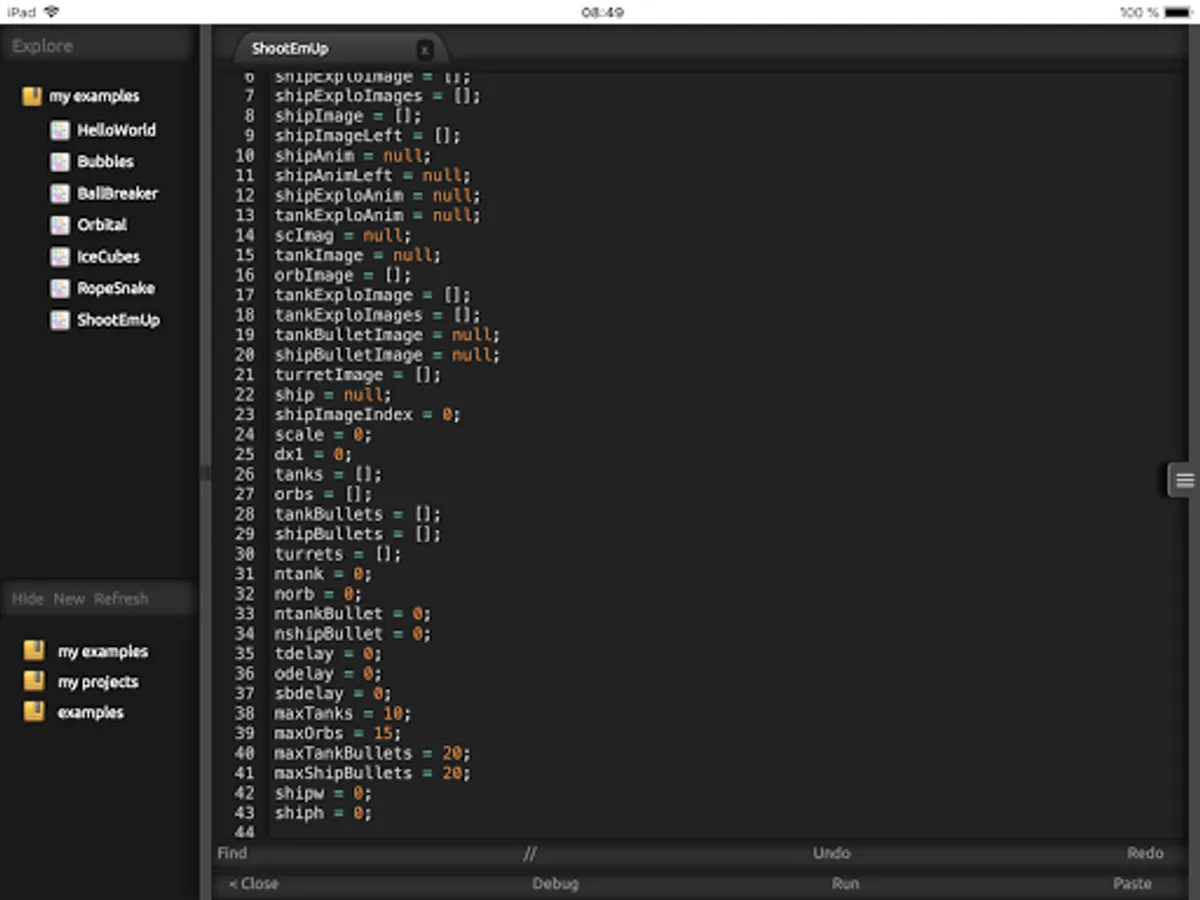Image resolution: width=1200 pixels, height=900 pixels.
Task: Click the line 'turretImage = [];'
Action: pos(358,375)
